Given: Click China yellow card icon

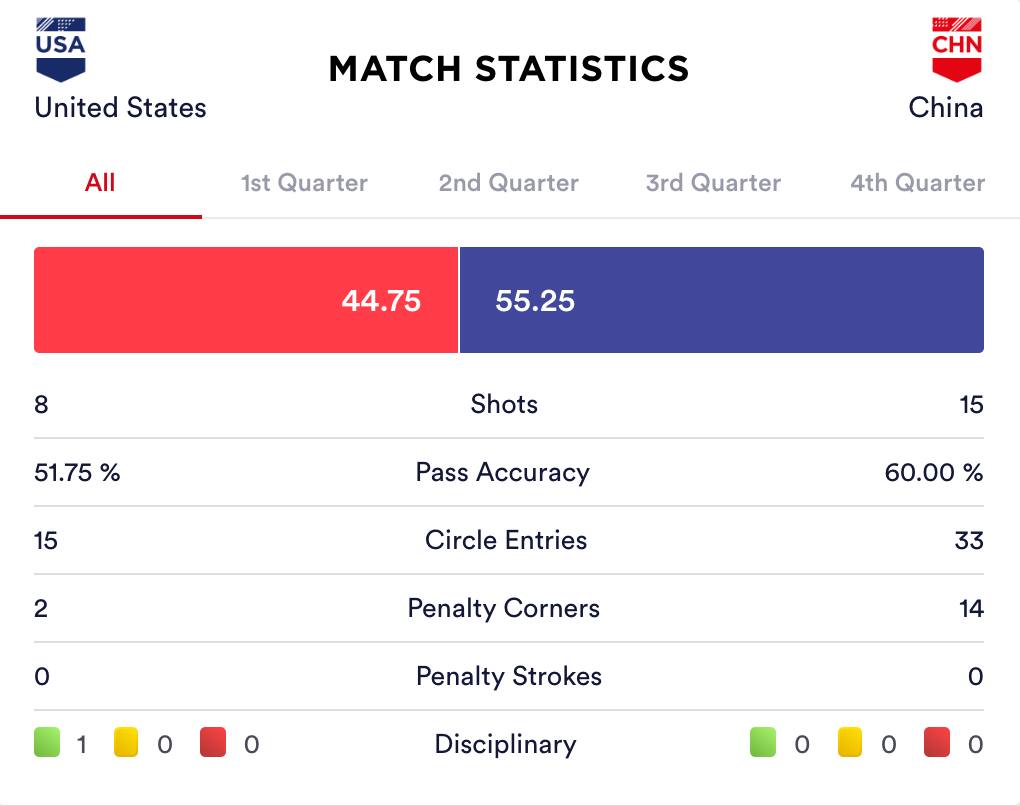Looking at the screenshot, I should 849,743.
